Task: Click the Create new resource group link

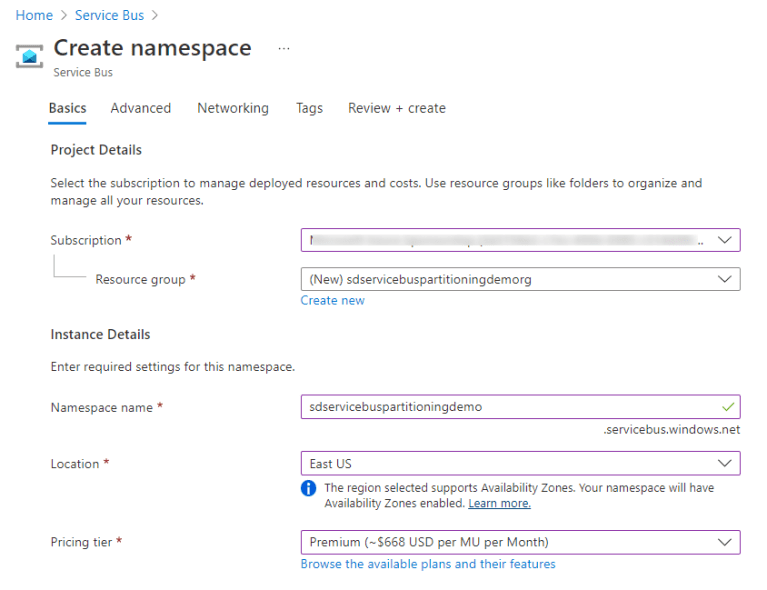Action: pos(333,300)
